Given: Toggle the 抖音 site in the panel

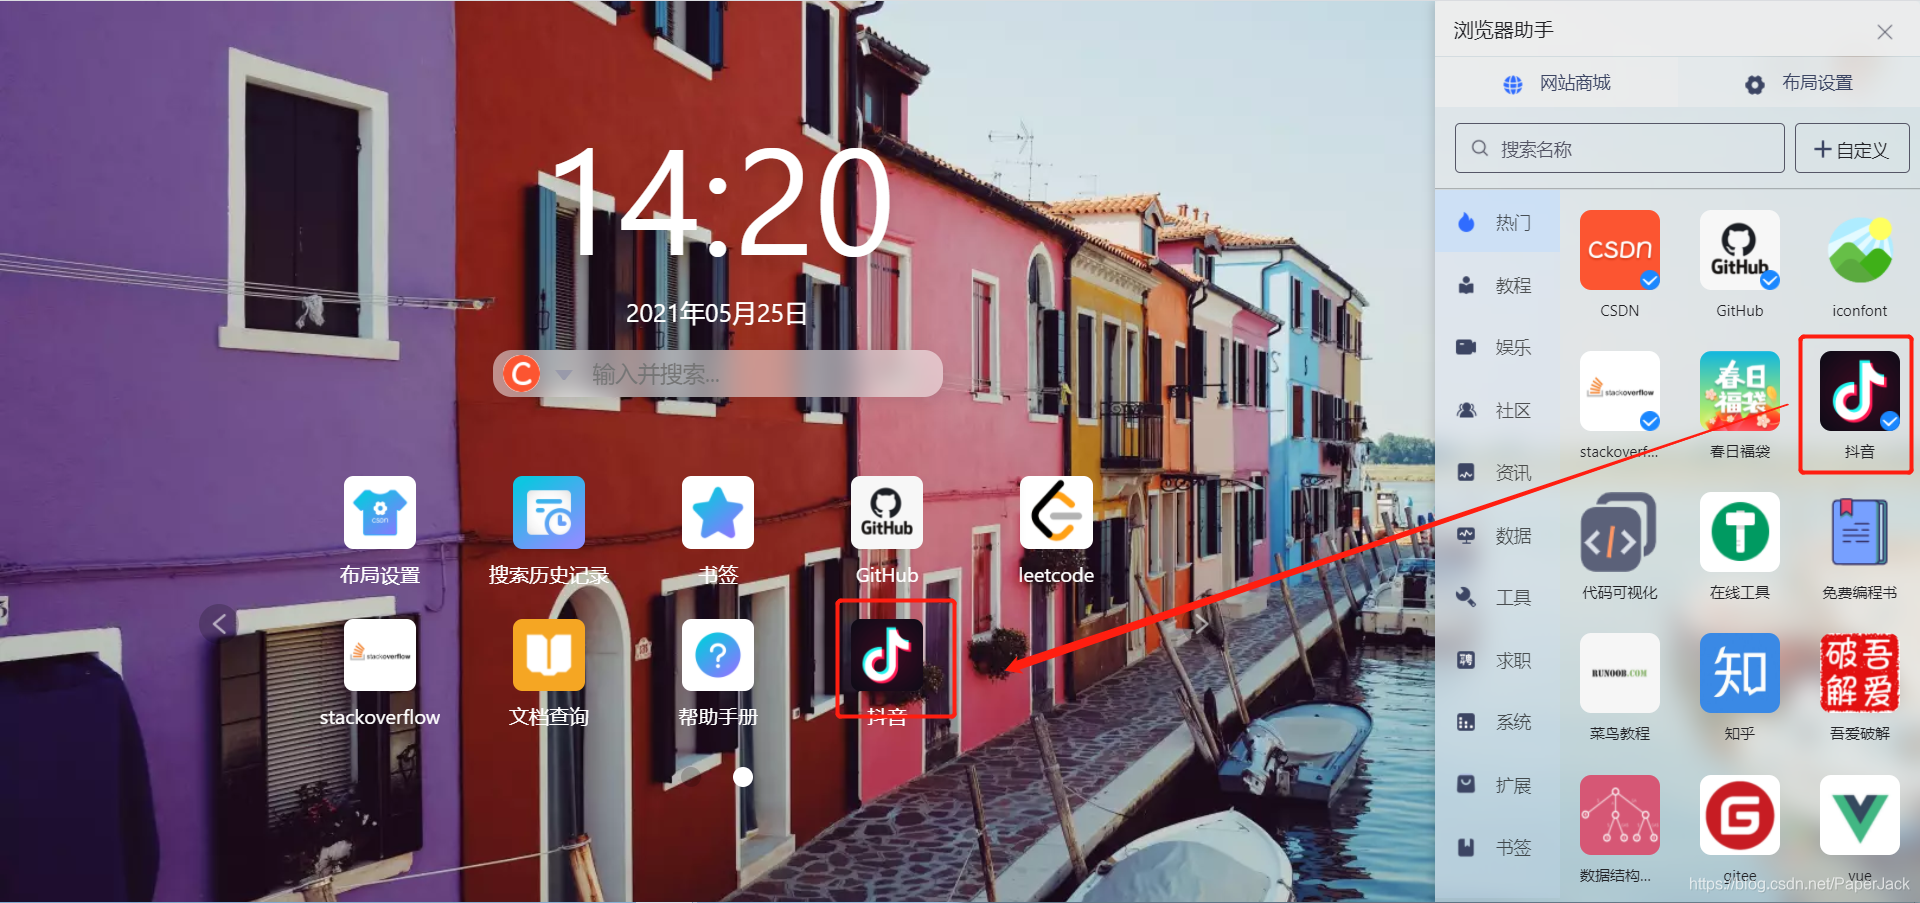Looking at the screenshot, I should pos(1860,391).
